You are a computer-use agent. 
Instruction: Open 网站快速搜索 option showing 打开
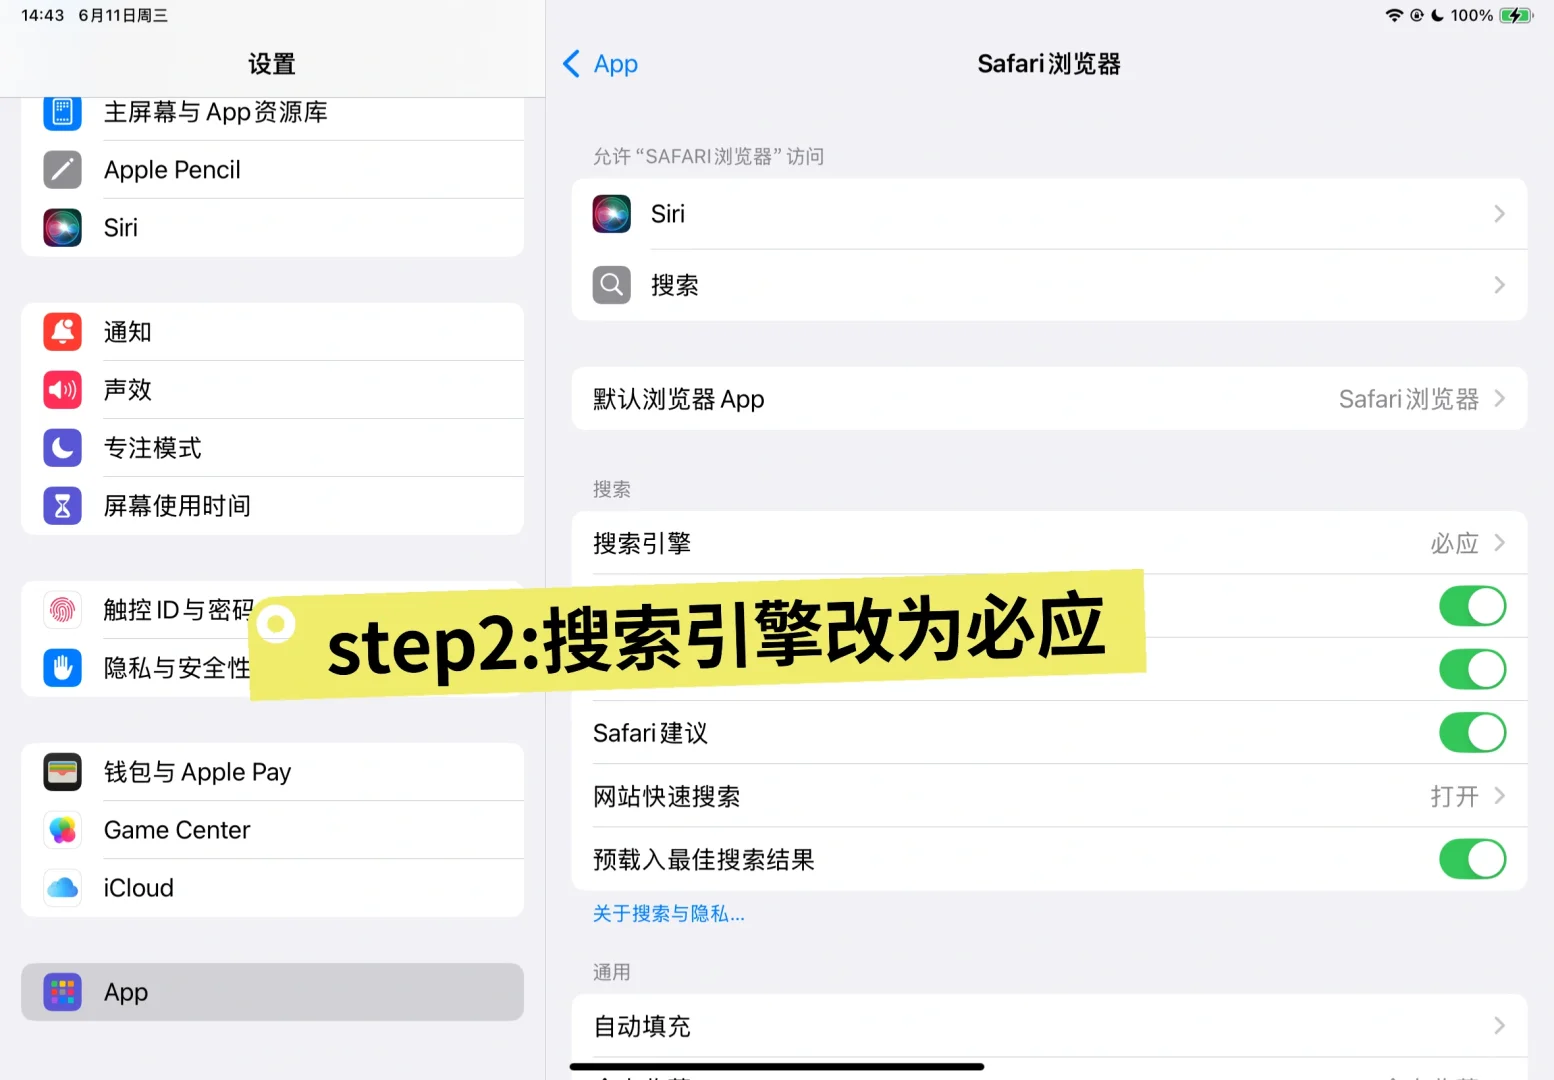tap(1049, 796)
